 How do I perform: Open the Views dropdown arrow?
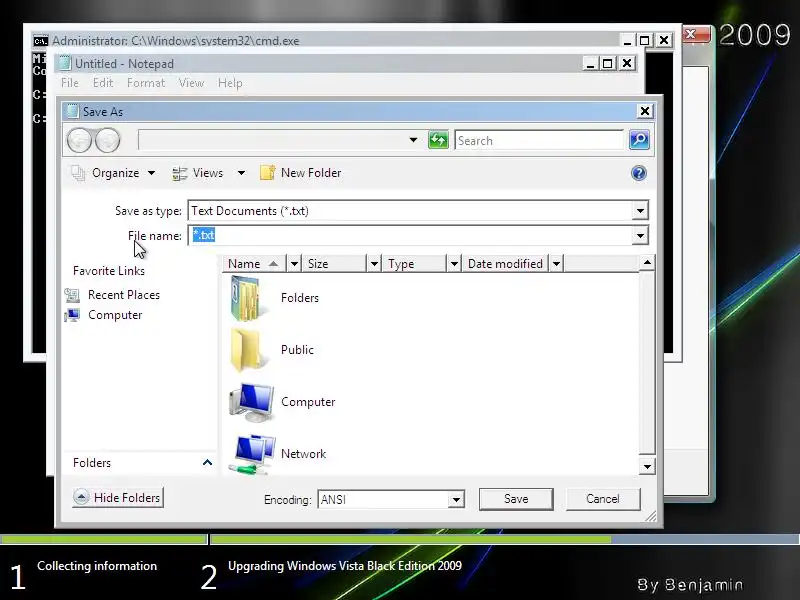click(241, 173)
